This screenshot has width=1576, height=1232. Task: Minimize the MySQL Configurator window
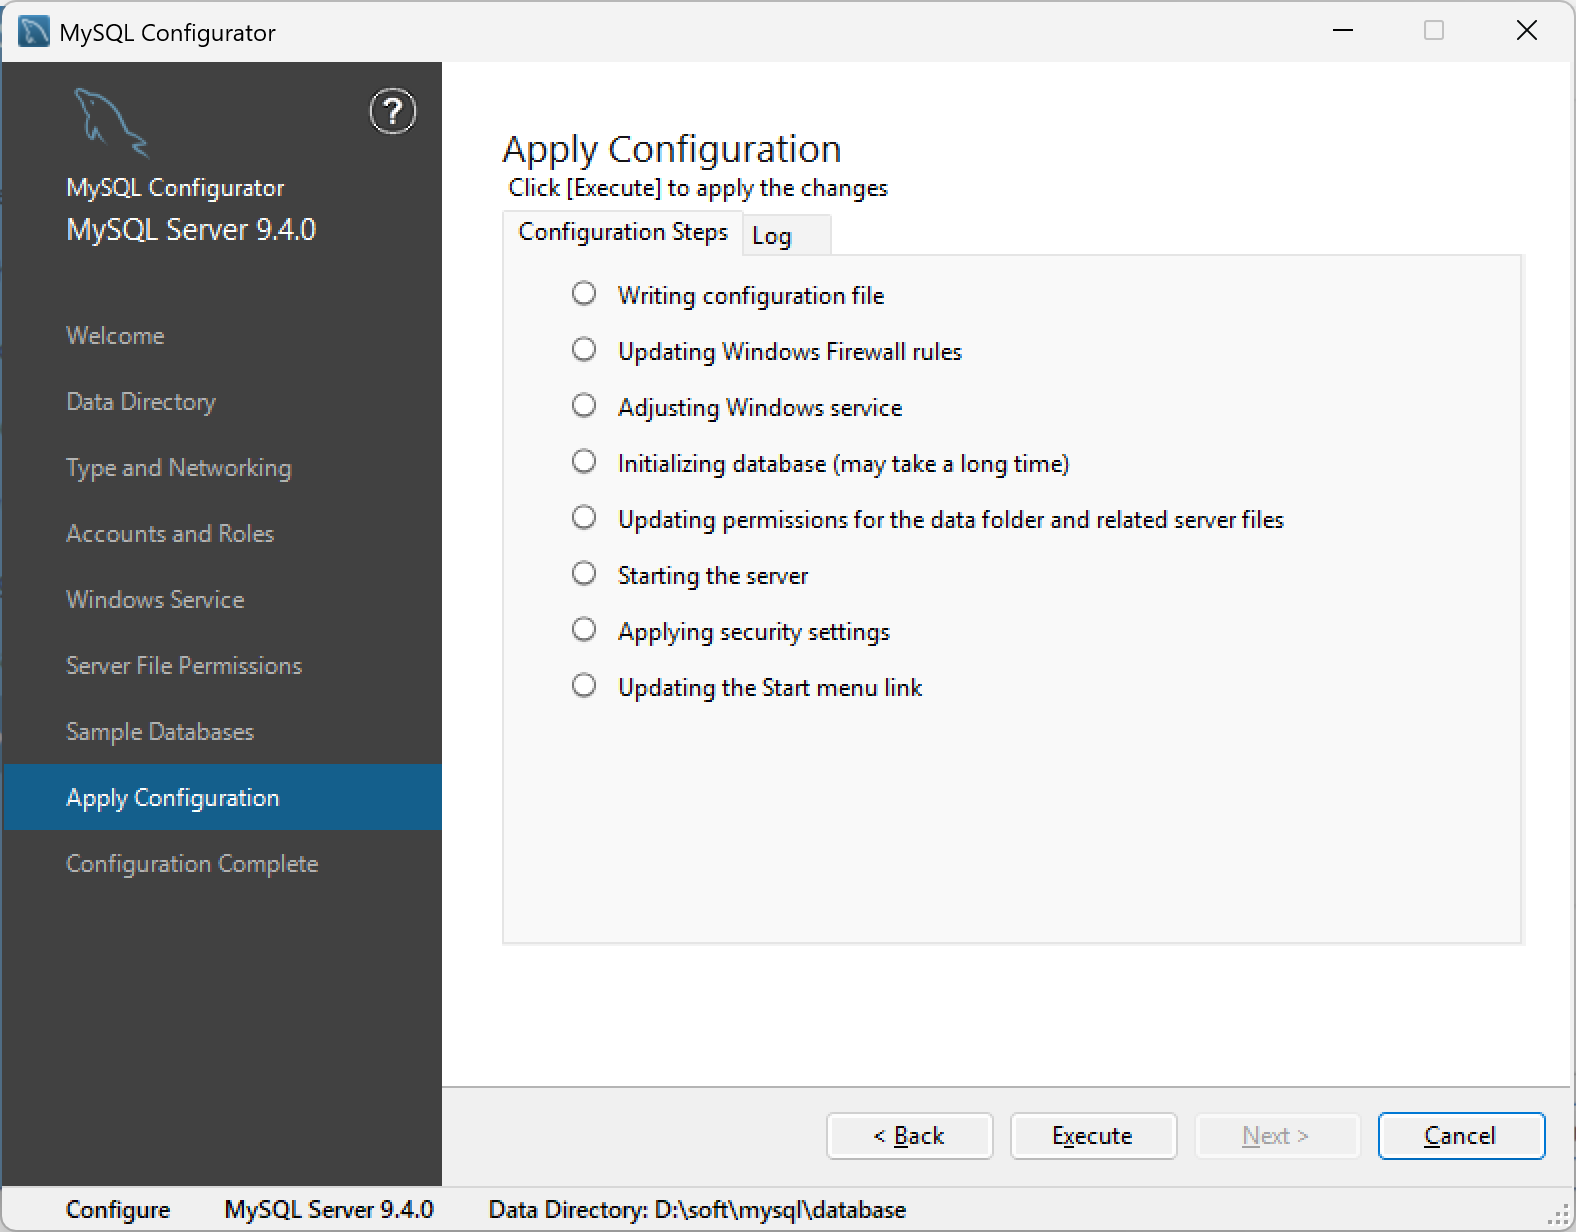[x=1343, y=31]
